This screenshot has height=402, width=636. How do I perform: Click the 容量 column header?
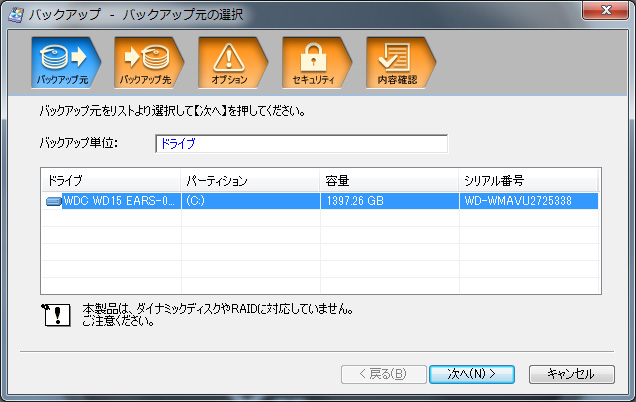[389, 181]
